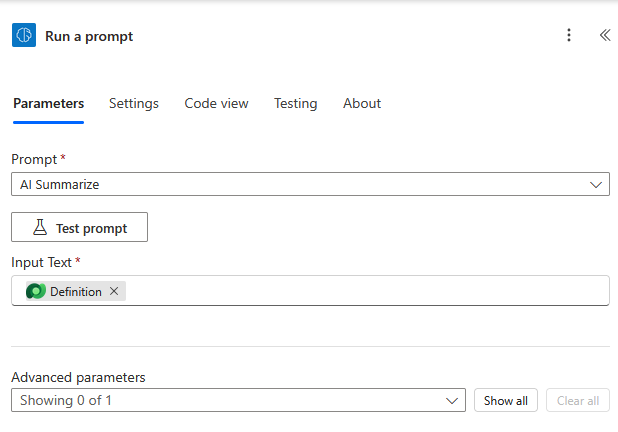This screenshot has height=432, width=618.
Task: Open the Code view tab
Action: coord(216,103)
